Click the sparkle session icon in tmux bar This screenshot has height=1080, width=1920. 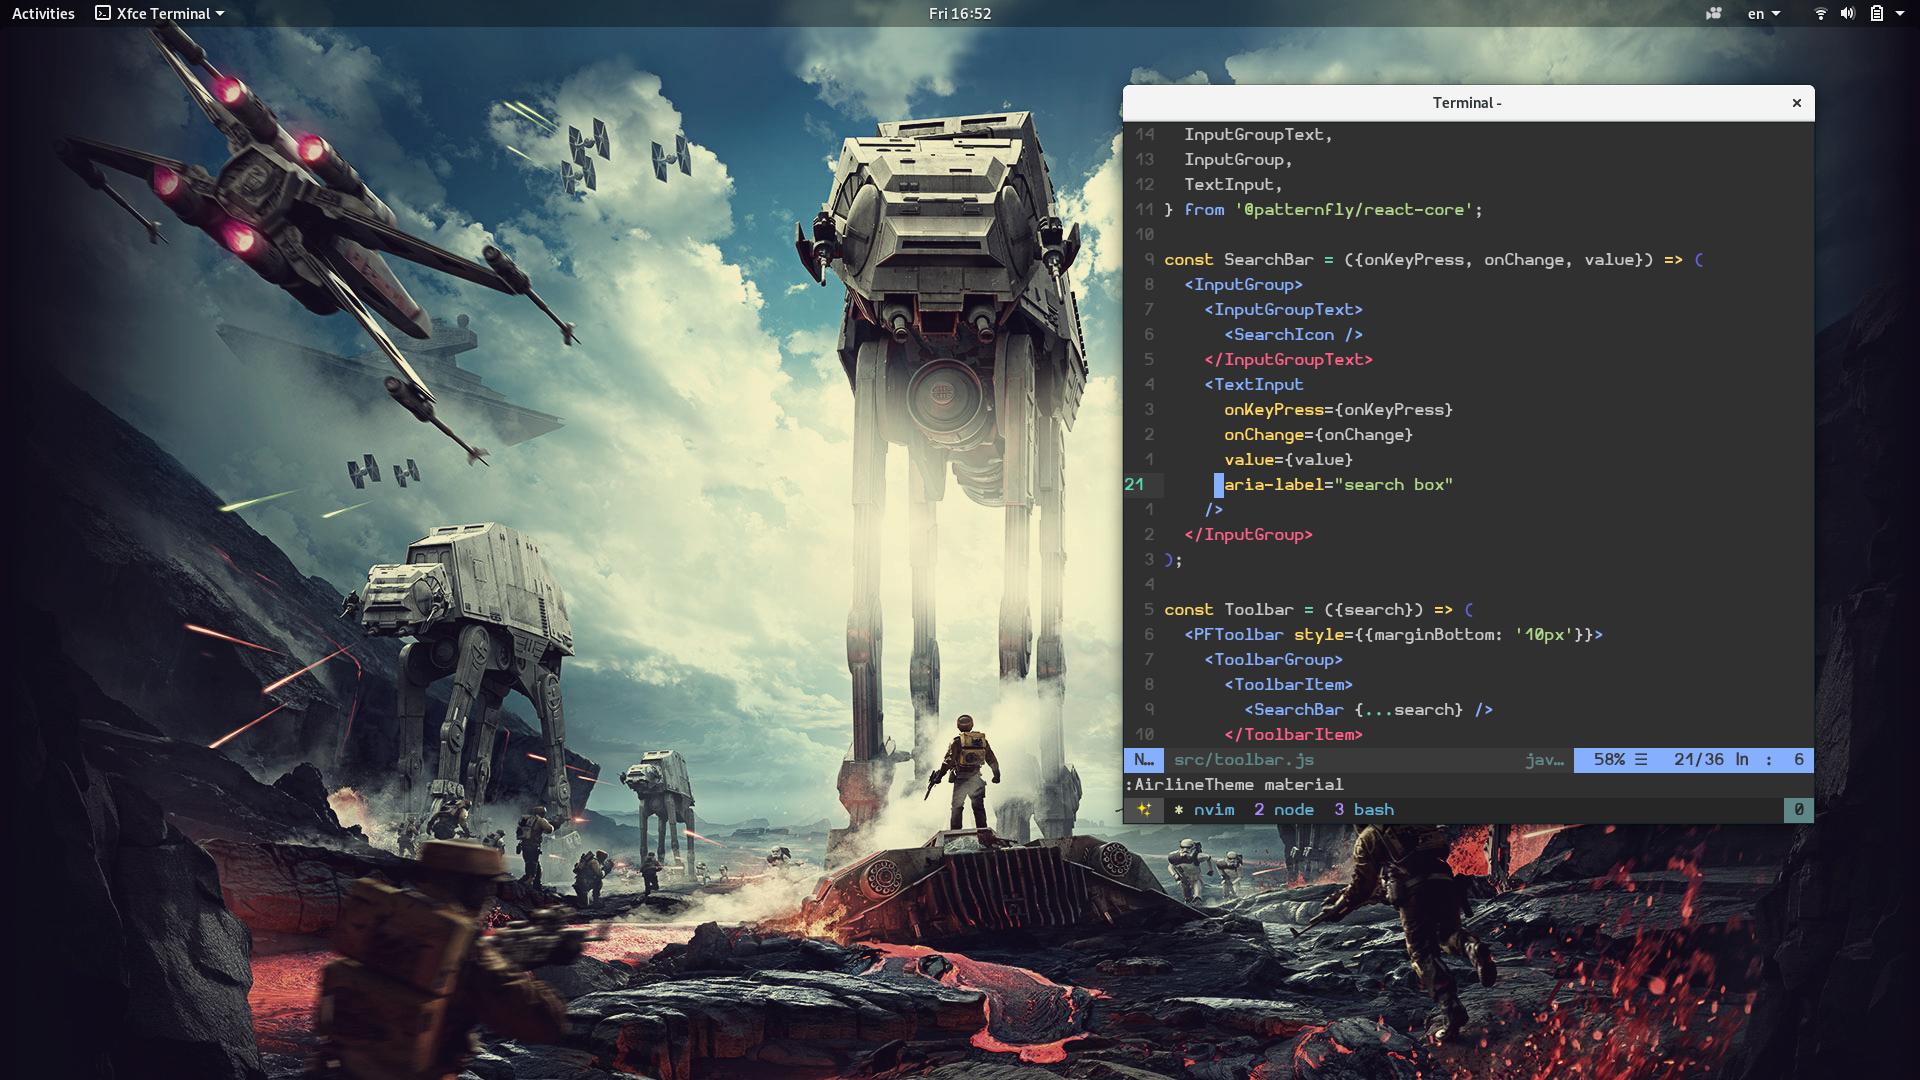[1144, 809]
